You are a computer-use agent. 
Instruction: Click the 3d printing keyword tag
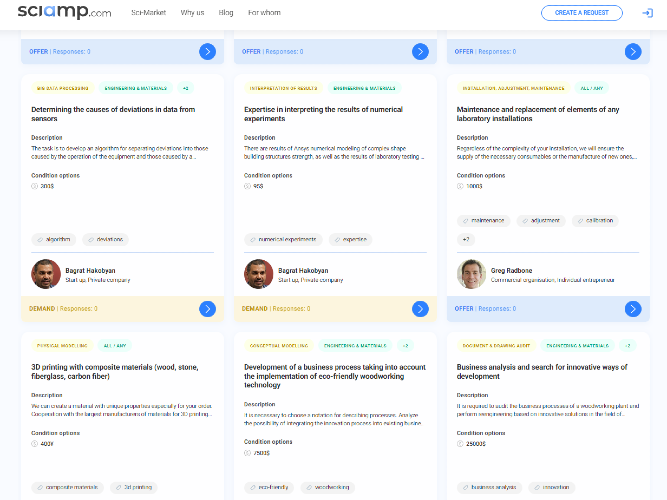click(134, 487)
